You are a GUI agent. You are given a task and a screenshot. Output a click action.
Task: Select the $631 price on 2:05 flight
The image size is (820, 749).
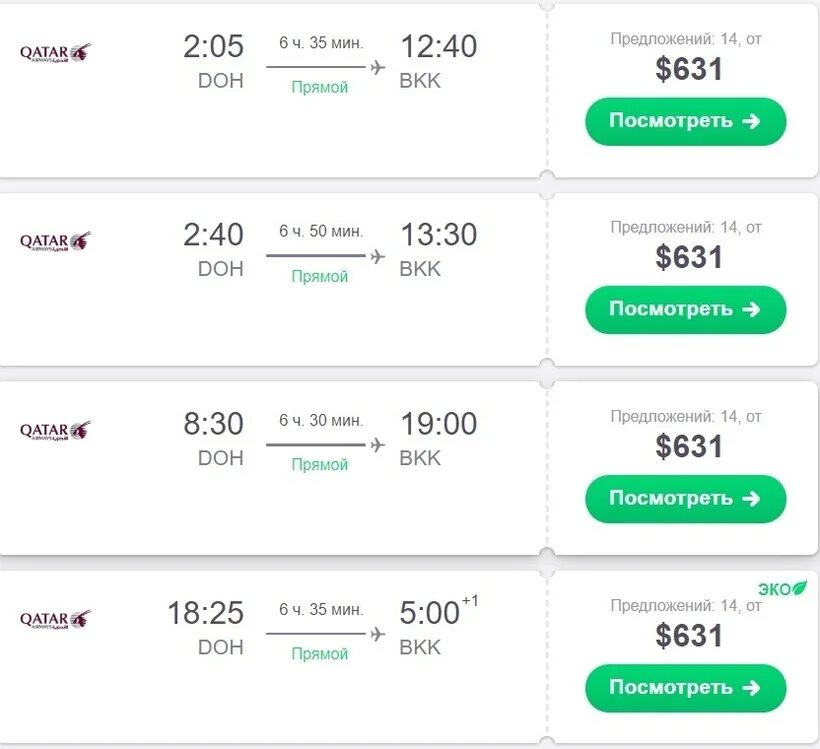(x=688, y=69)
